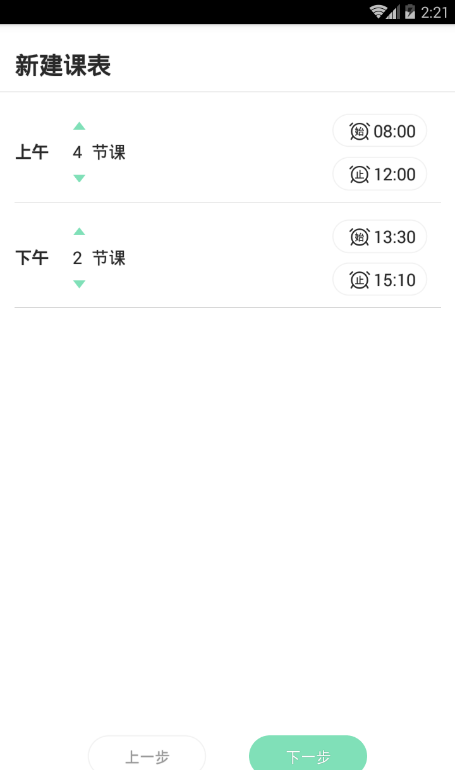Decrease afternoon class count with down arrow
455x770 pixels.
(x=79, y=284)
